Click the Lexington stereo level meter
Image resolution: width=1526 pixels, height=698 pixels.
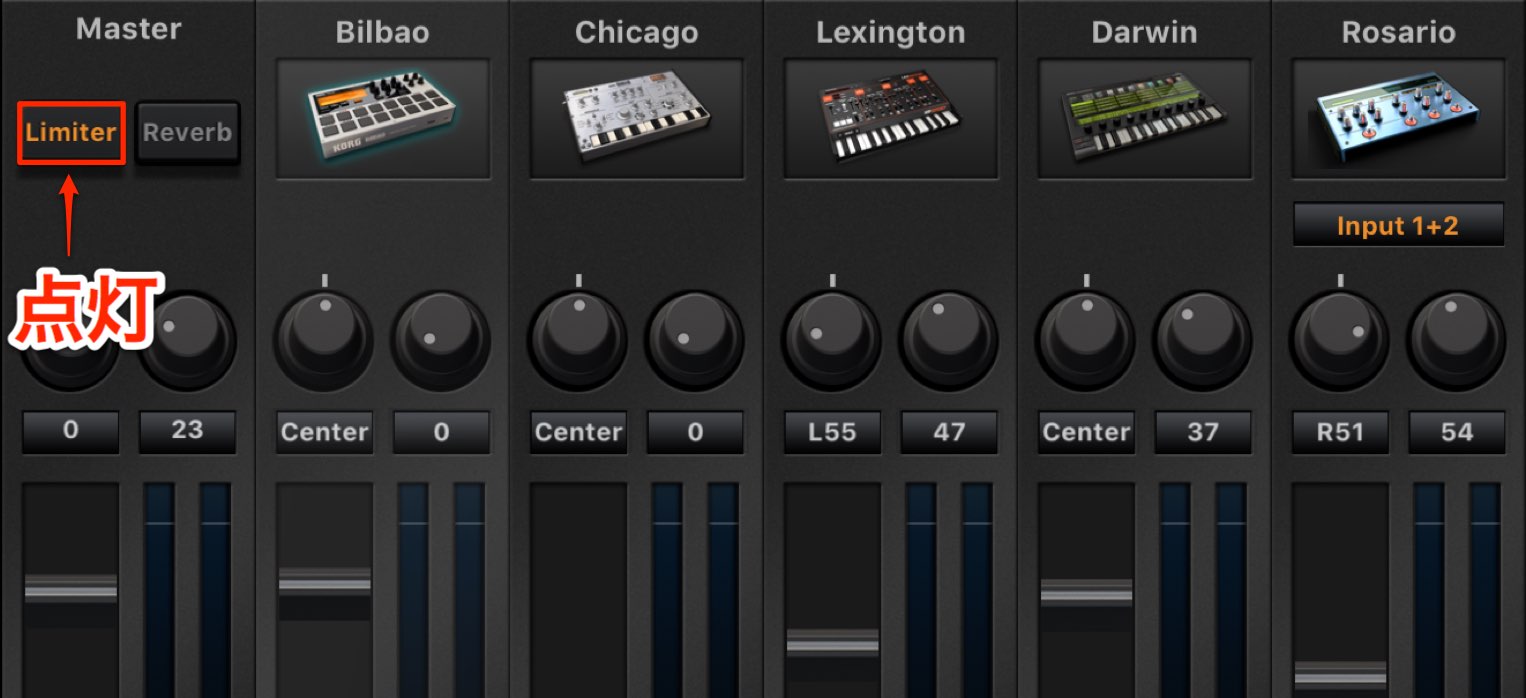(x=949, y=590)
